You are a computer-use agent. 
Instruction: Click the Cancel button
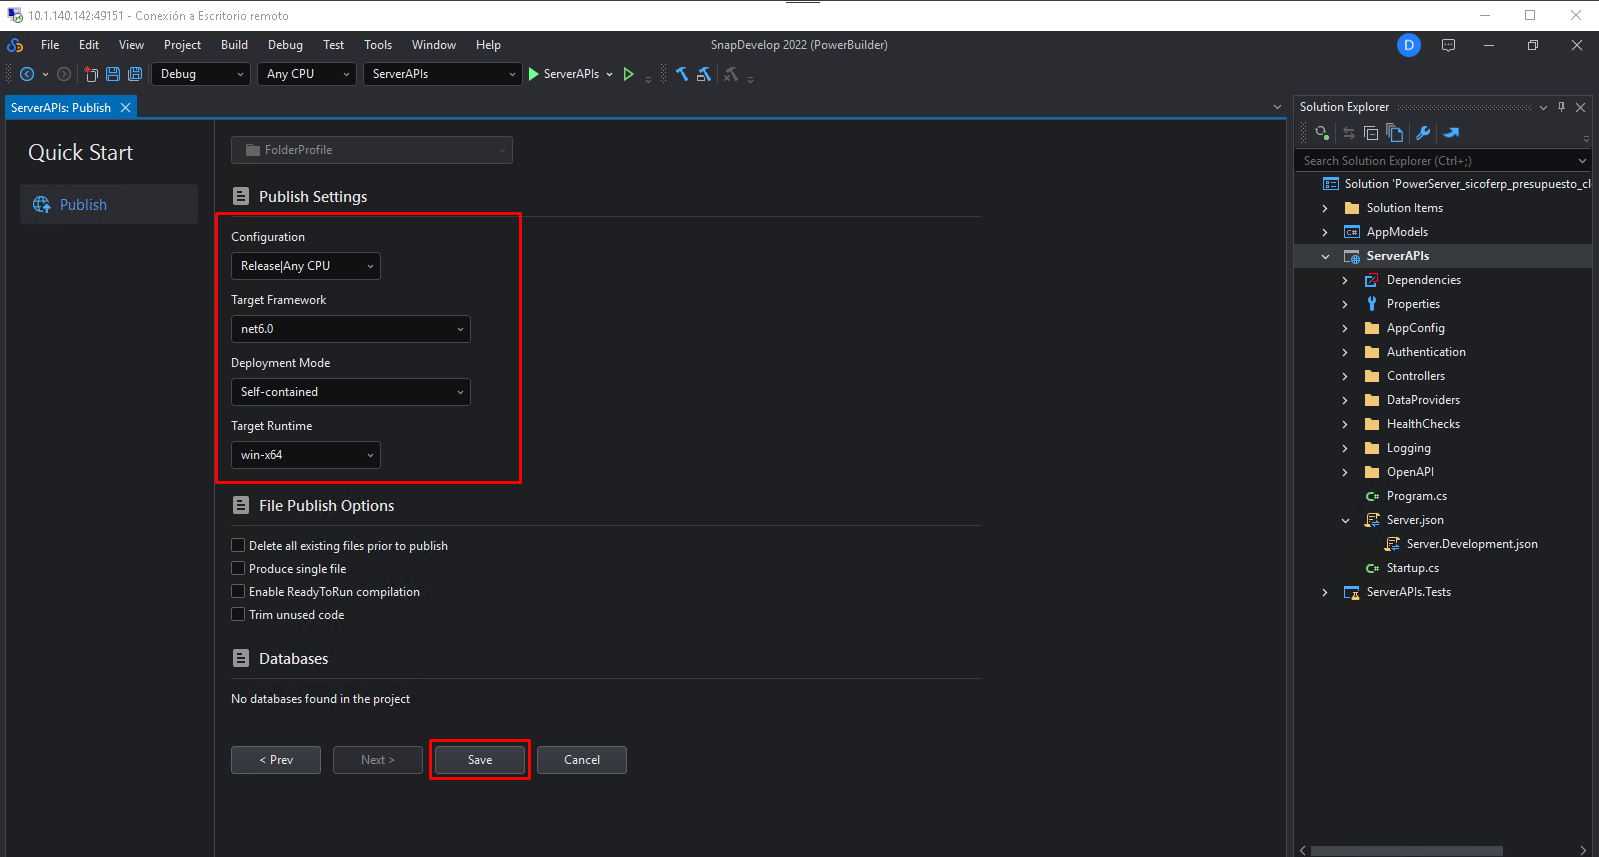click(582, 760)
